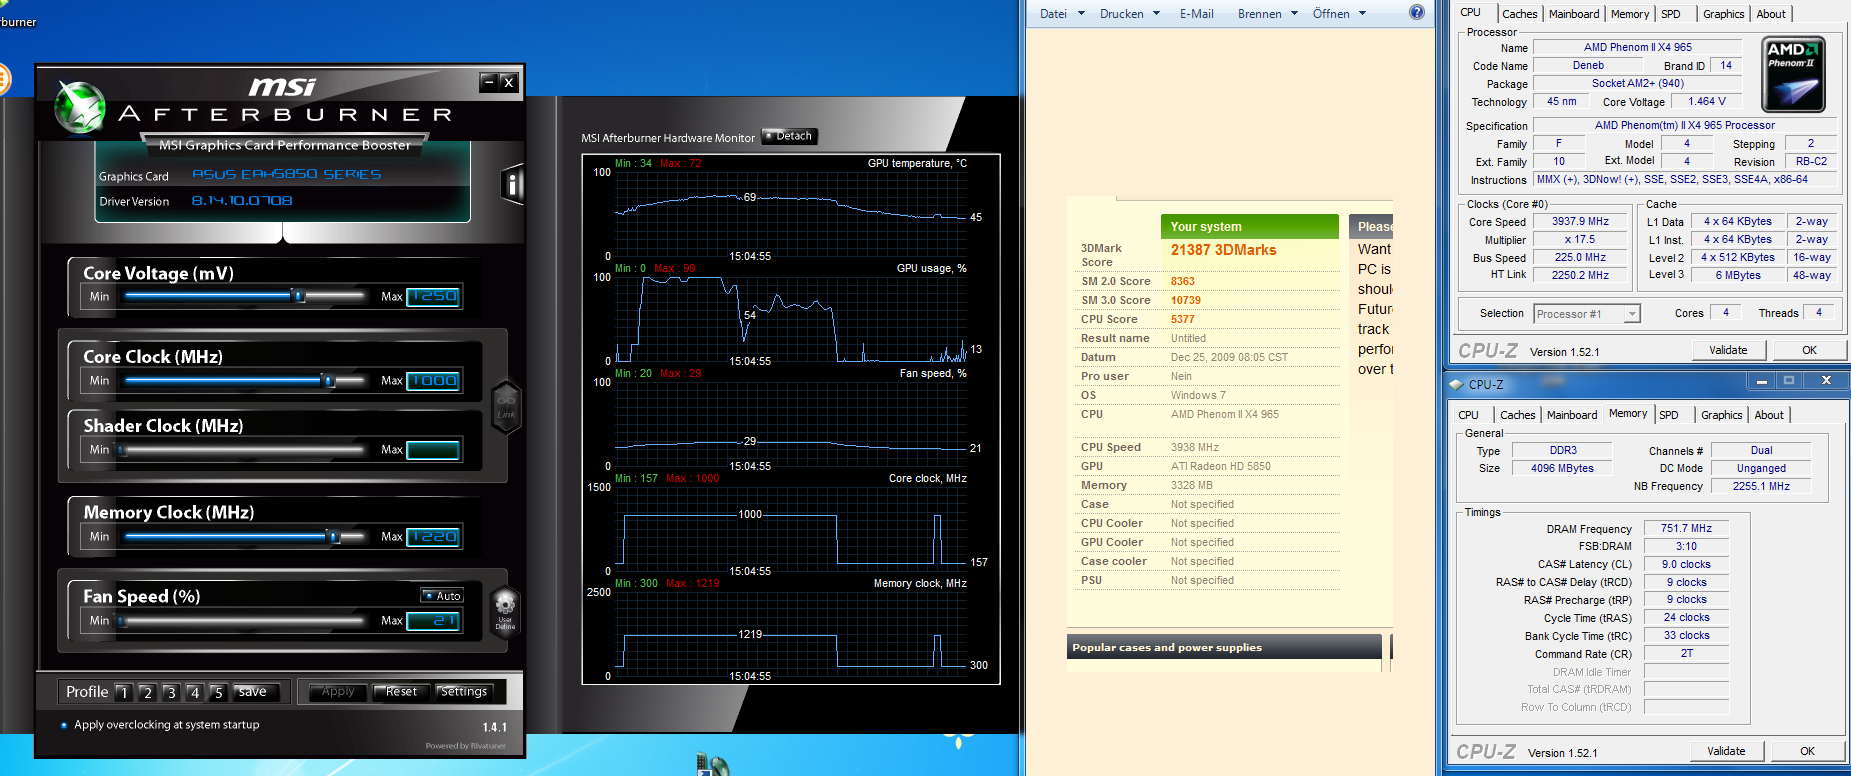Toggle Link clocks icon in Afterburner
The height and width of the screenshot is (776, 1851).
(506, 406)
